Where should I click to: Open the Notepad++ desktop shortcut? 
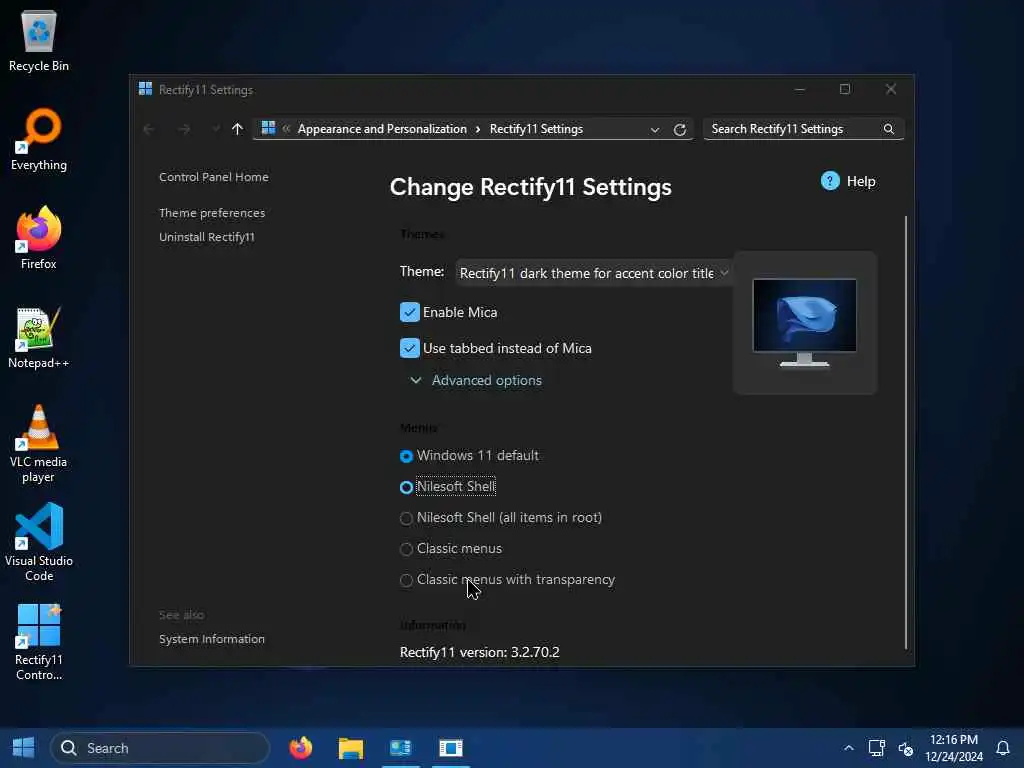39,337
